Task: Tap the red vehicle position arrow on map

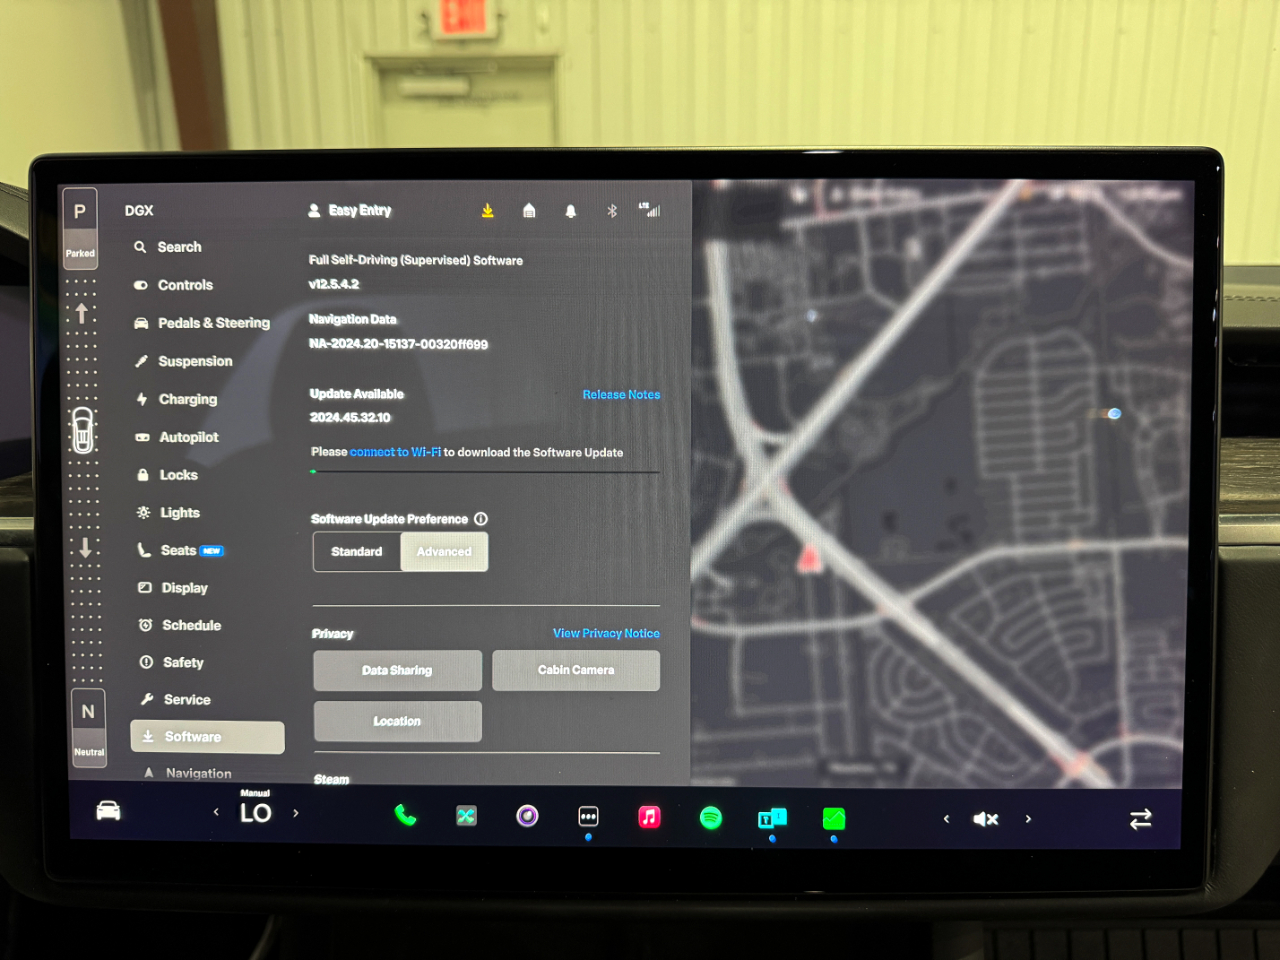Action: [x=809, y=558]
